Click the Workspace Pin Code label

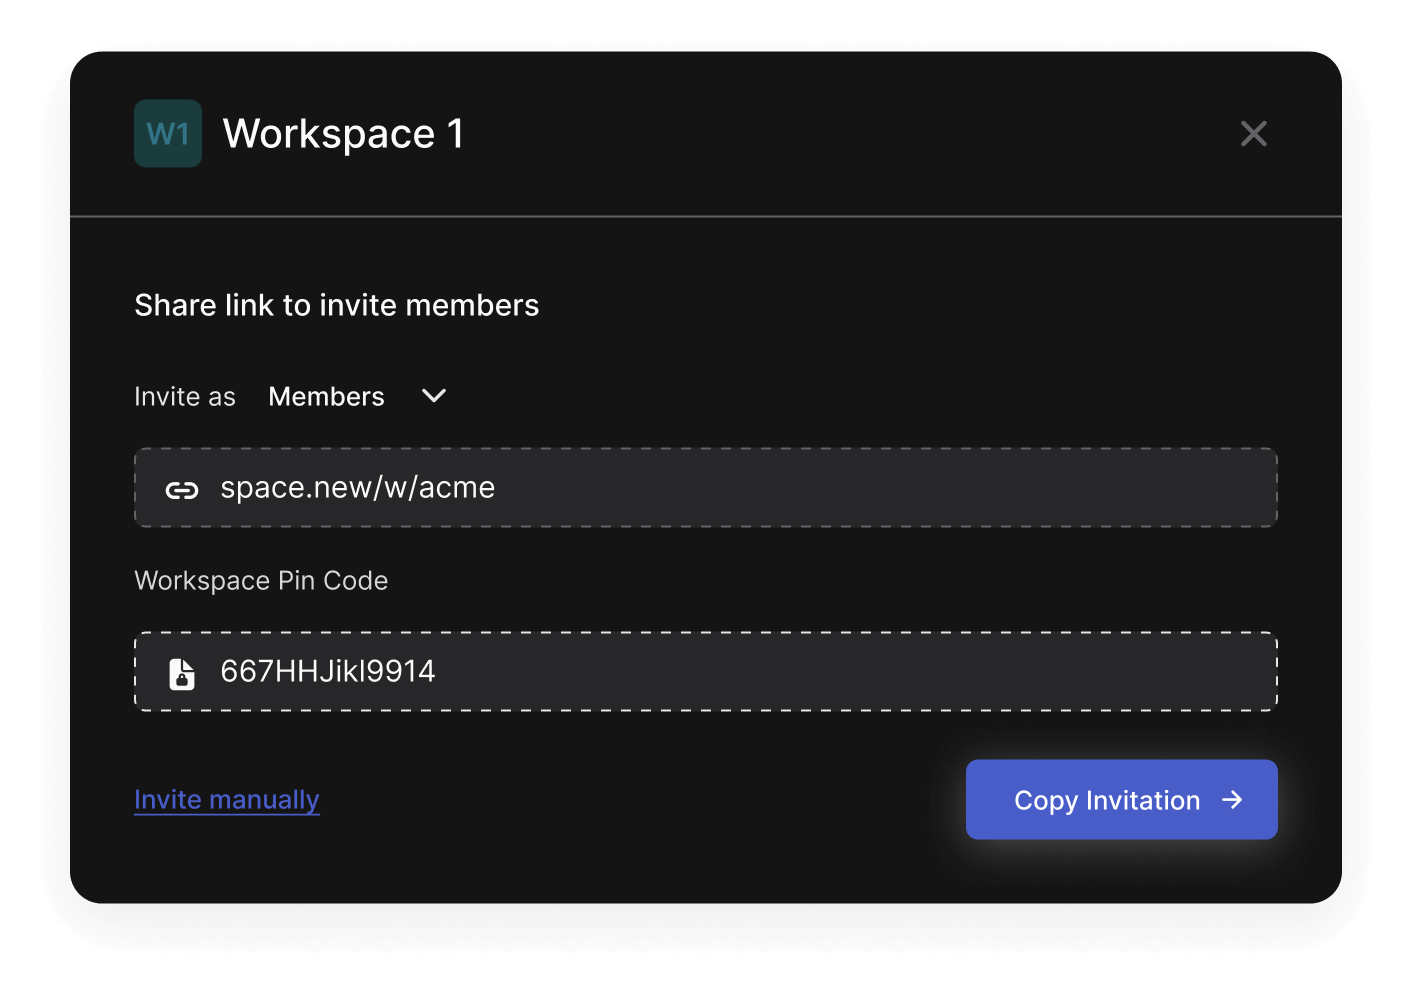pos(261,581)
